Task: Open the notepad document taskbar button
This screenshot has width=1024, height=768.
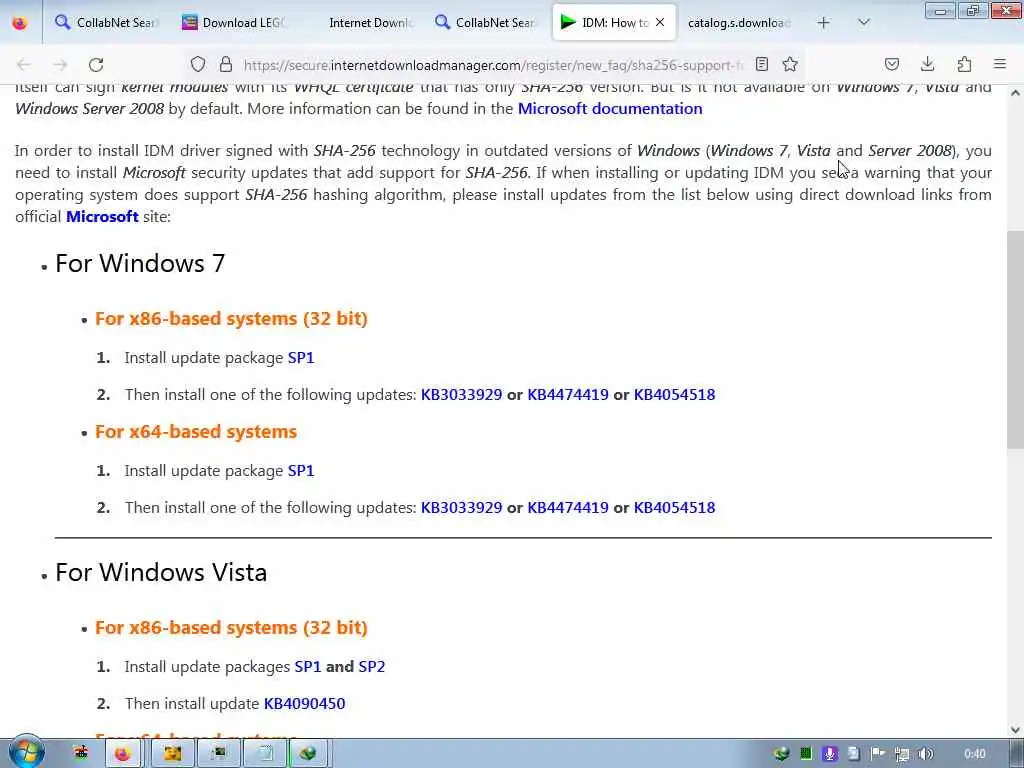Action: tap(265, 754)
